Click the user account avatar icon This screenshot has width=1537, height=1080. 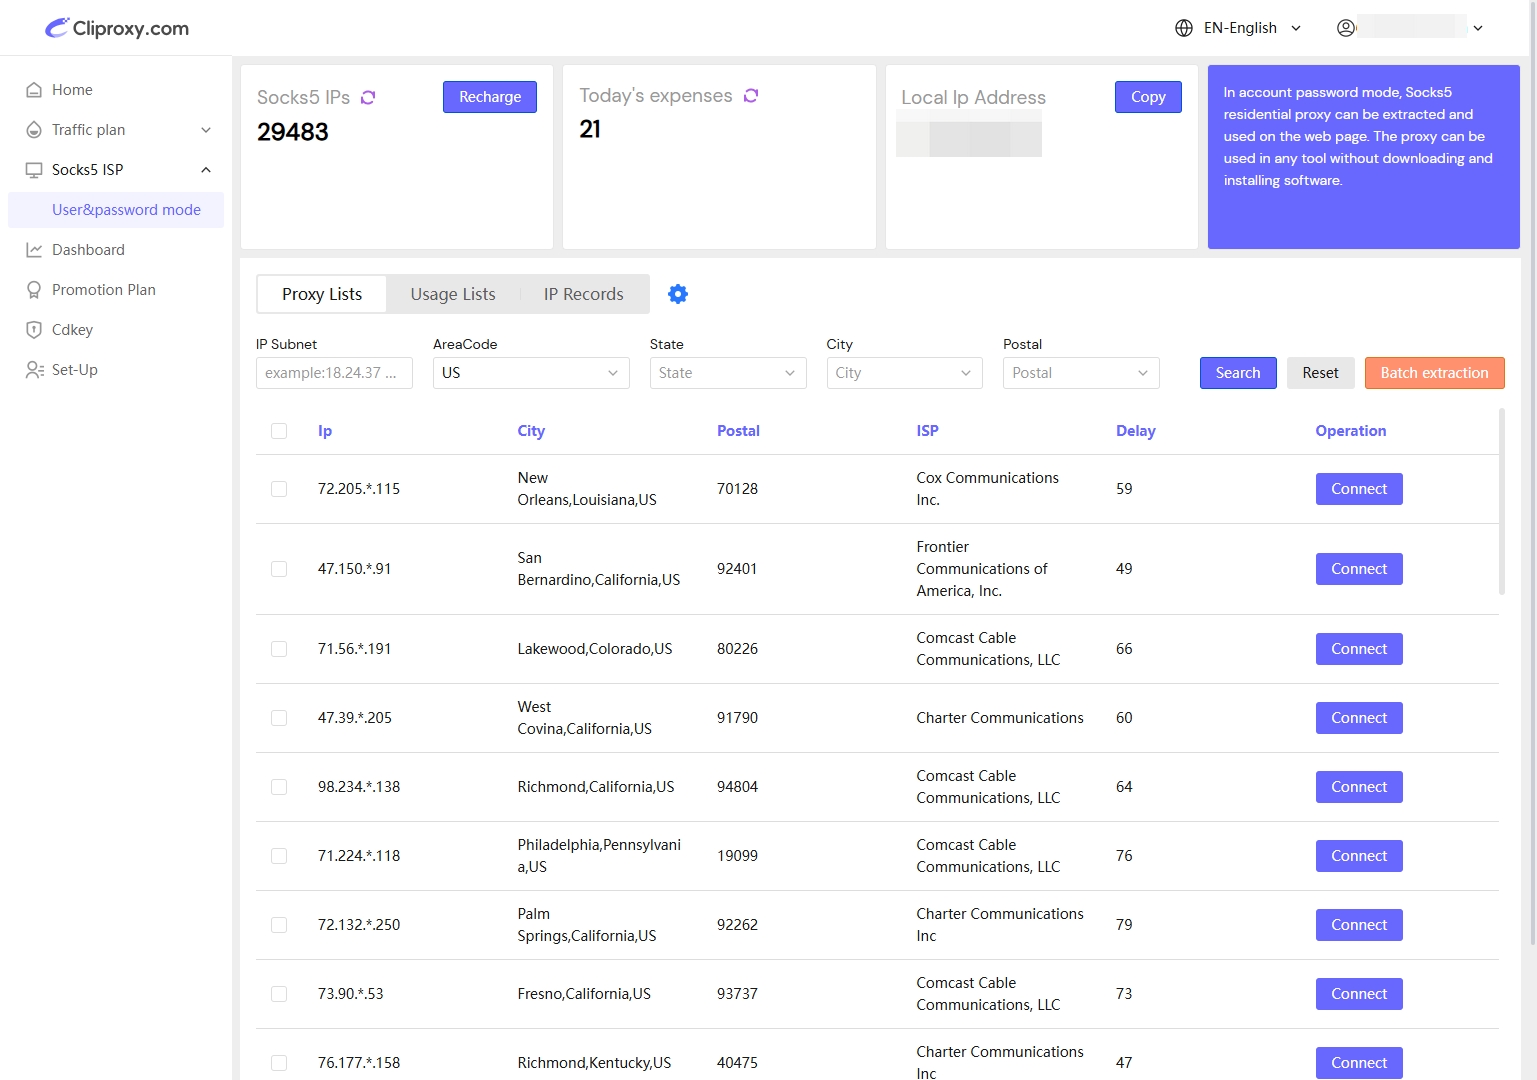point(1346,28)
